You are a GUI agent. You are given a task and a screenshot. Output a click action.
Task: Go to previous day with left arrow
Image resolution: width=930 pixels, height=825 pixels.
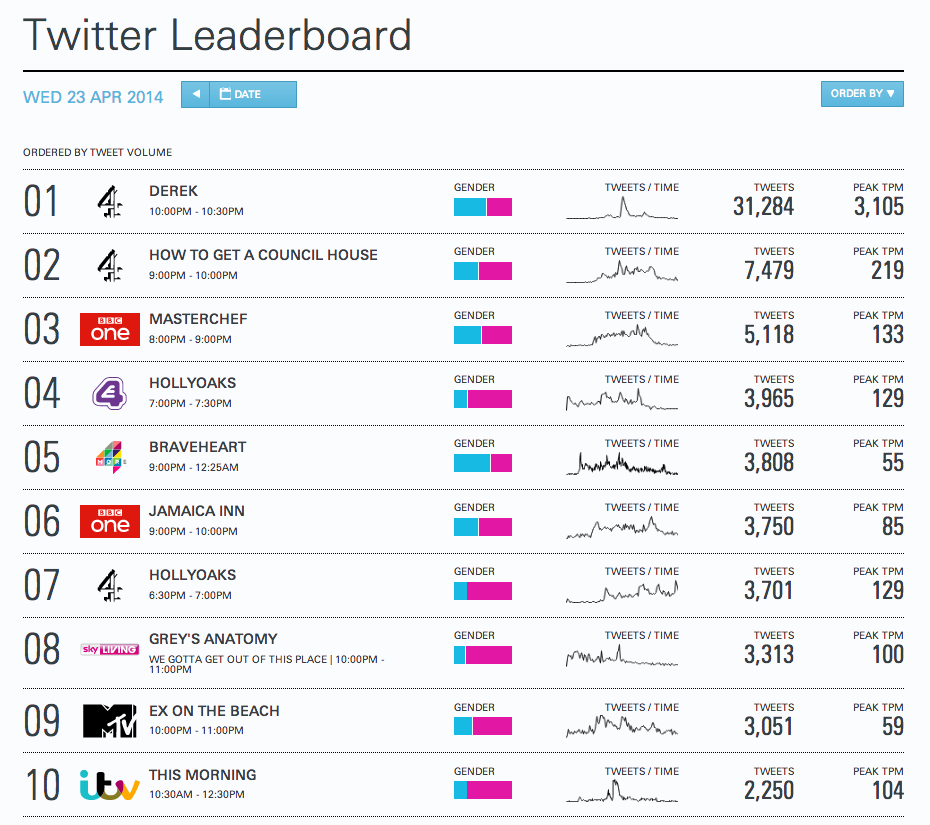196,95
